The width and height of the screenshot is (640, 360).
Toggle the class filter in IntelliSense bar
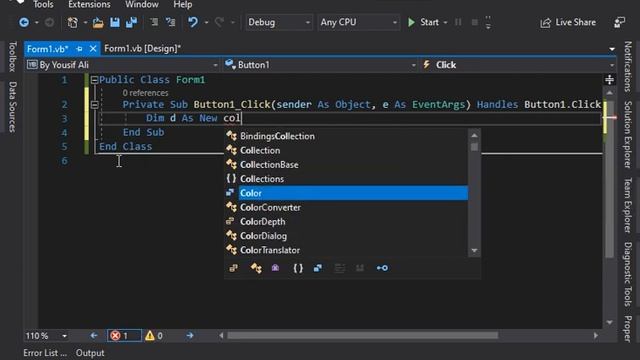(256, 268)
